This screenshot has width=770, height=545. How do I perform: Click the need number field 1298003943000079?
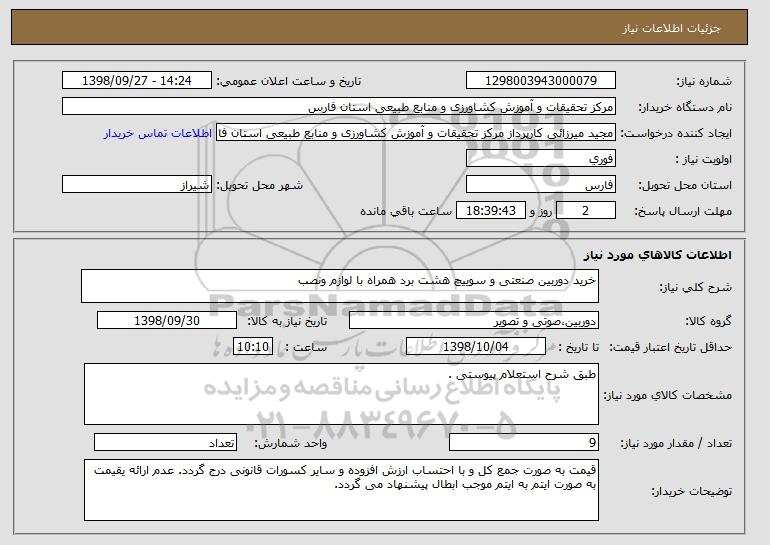(541, 81)
